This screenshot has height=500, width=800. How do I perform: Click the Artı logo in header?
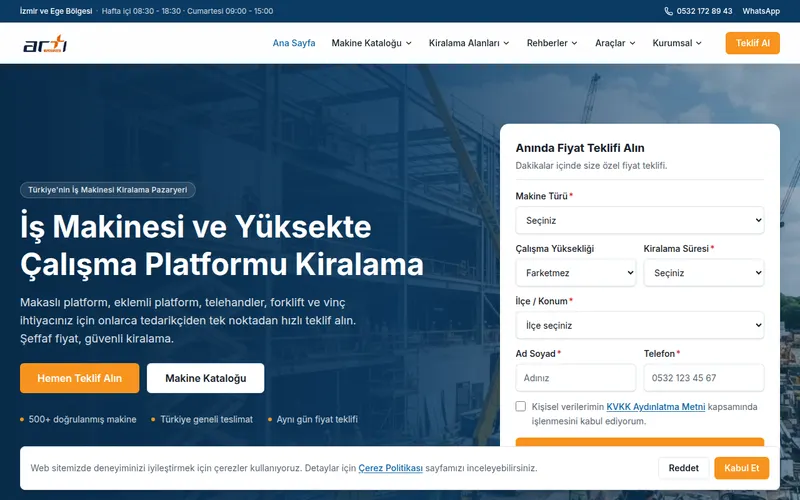click(45, 43)
